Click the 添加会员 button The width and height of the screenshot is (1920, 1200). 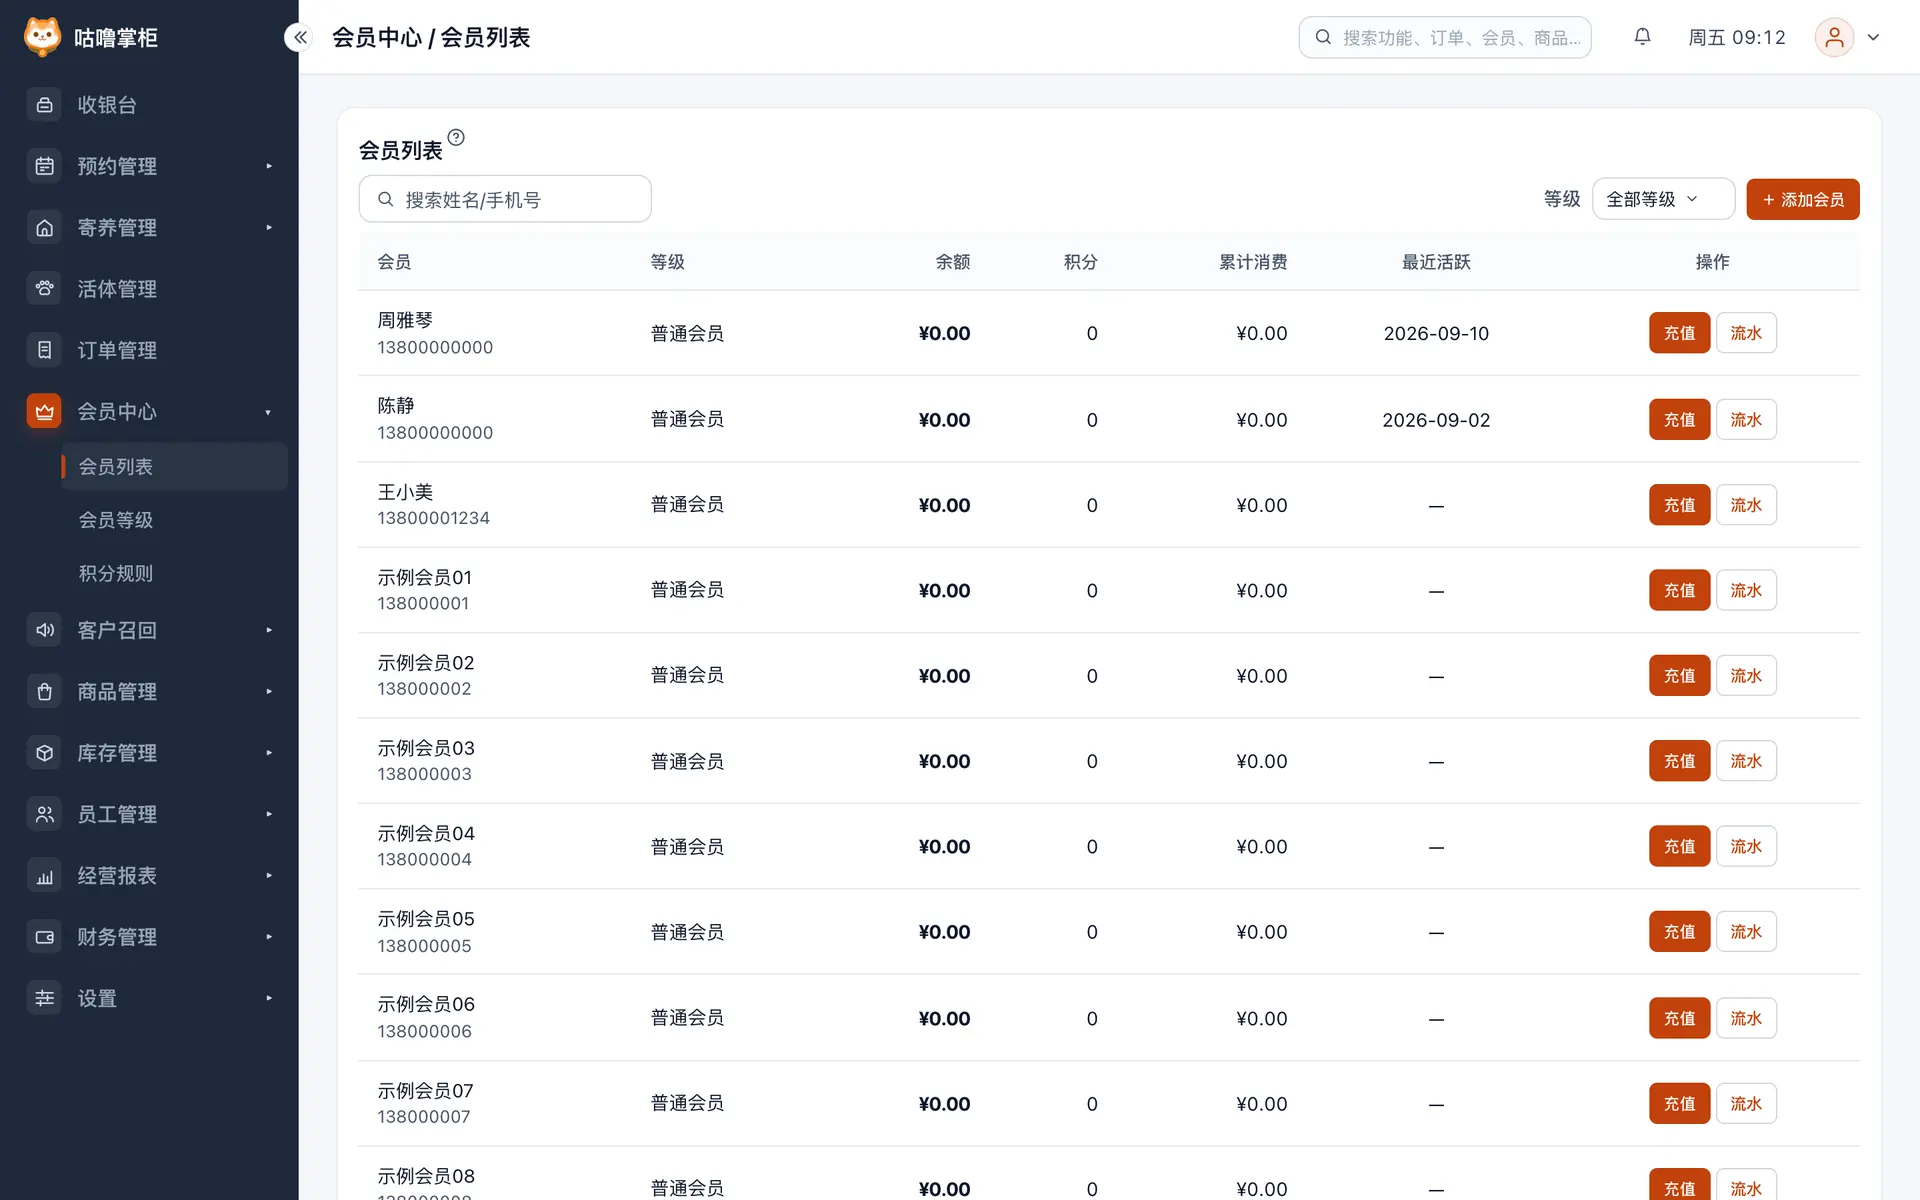1803,199
